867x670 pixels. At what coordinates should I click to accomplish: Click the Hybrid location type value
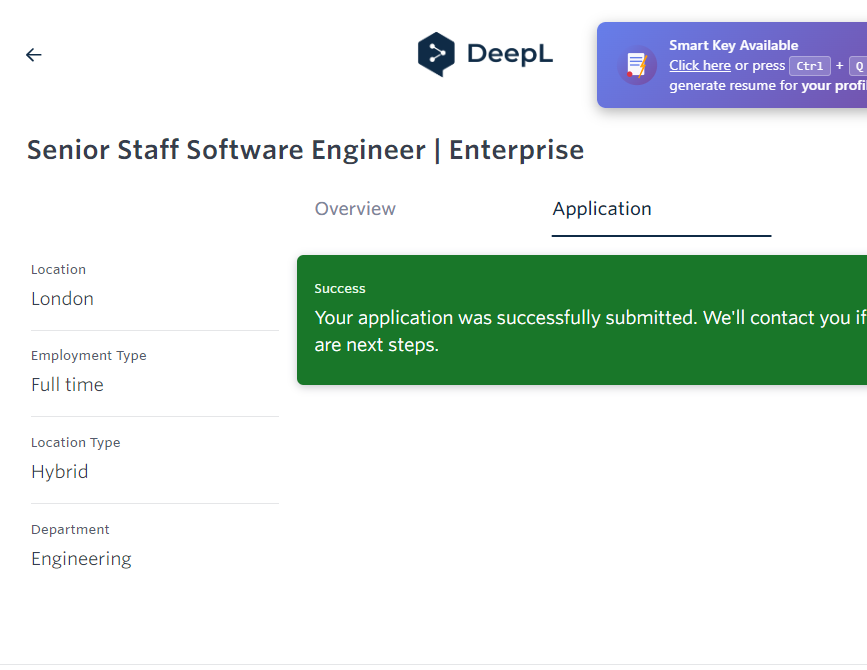59,472
